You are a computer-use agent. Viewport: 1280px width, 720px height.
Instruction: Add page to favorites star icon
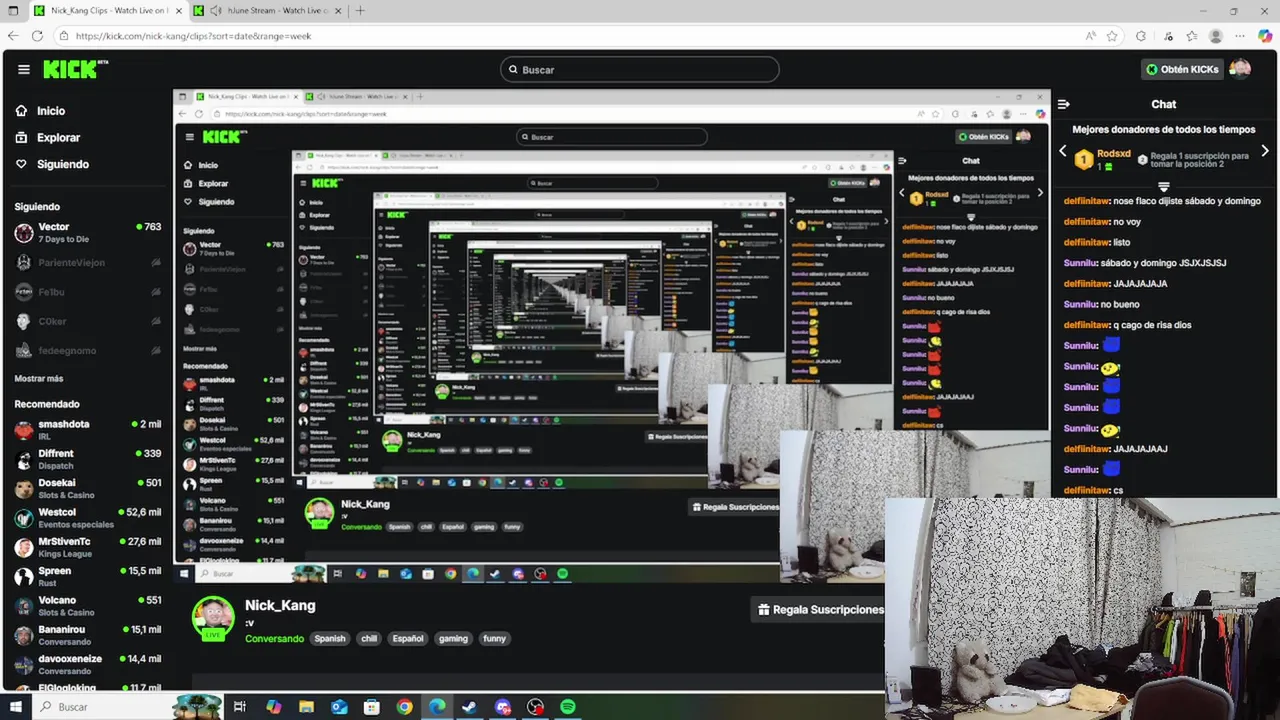pyautogui.click(x=1112, y=36)
